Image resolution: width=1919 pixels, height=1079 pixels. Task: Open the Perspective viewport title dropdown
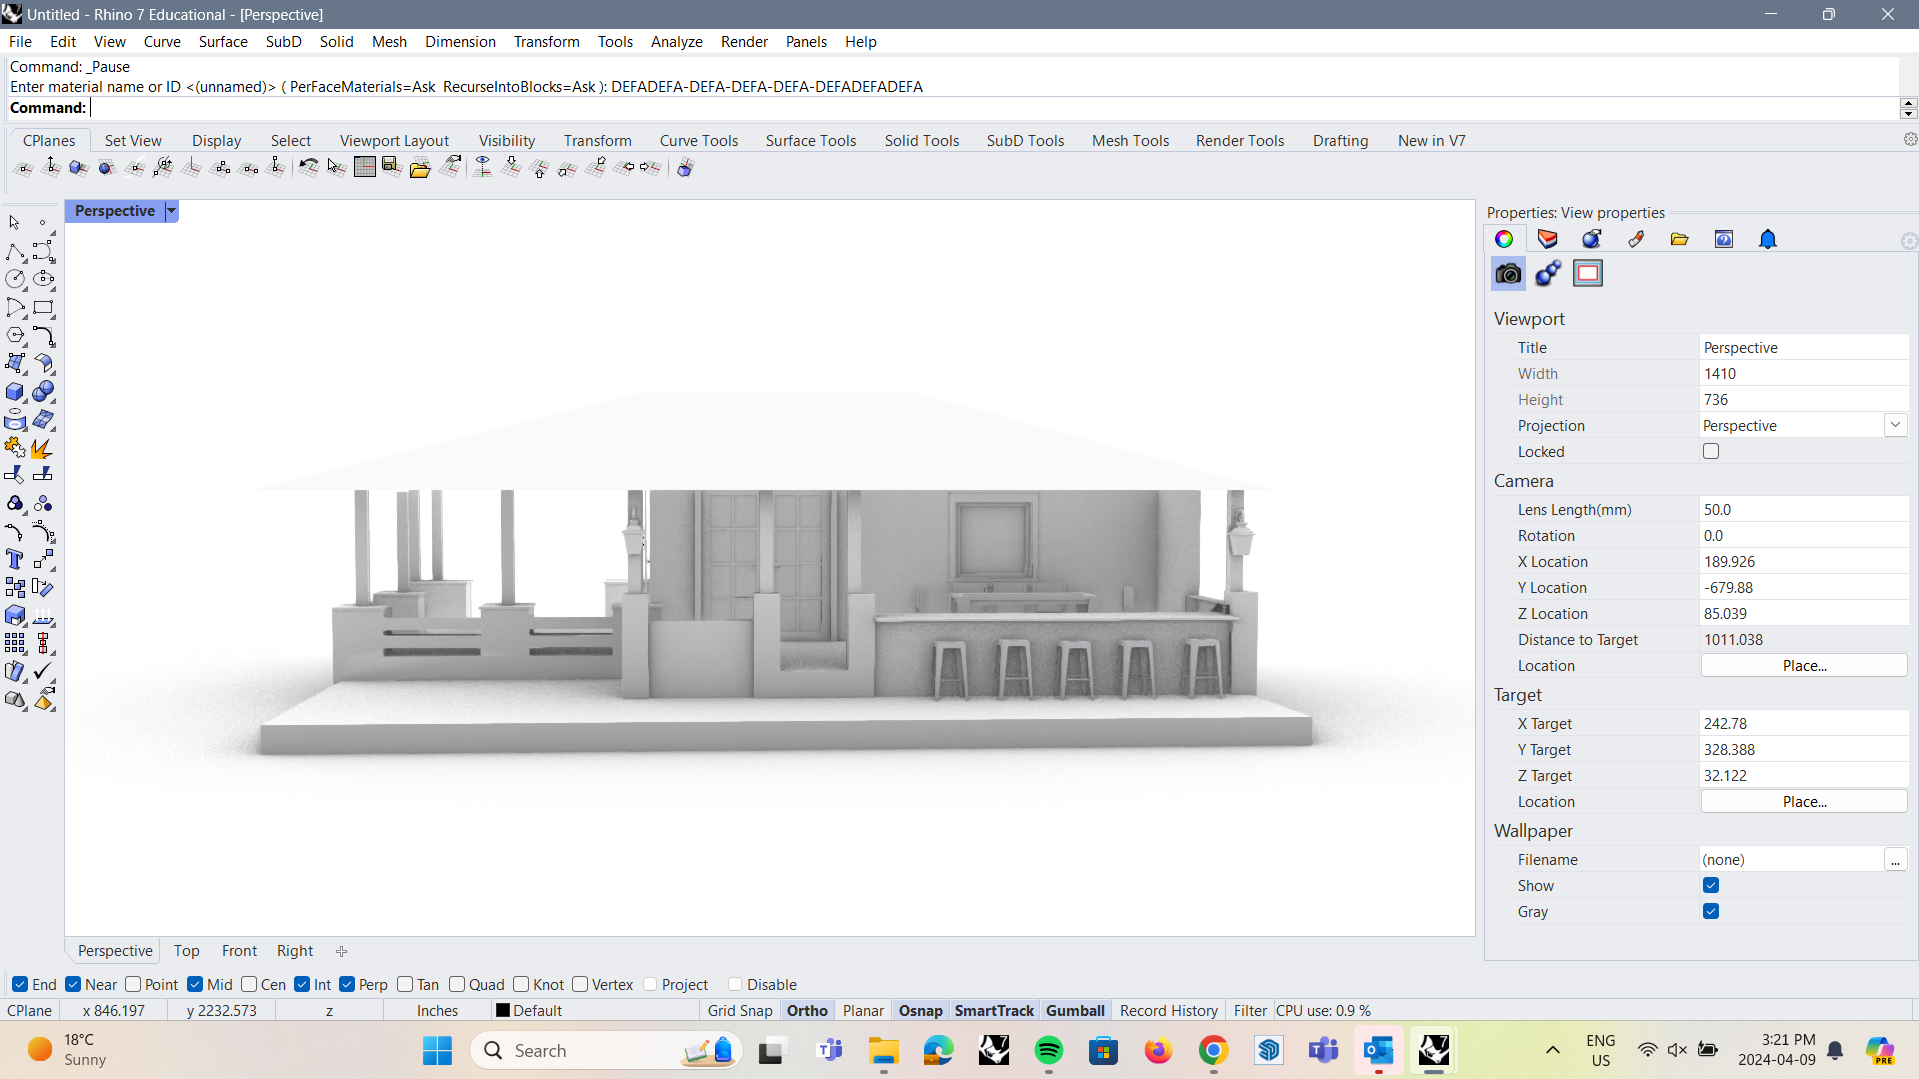(170, 211)
